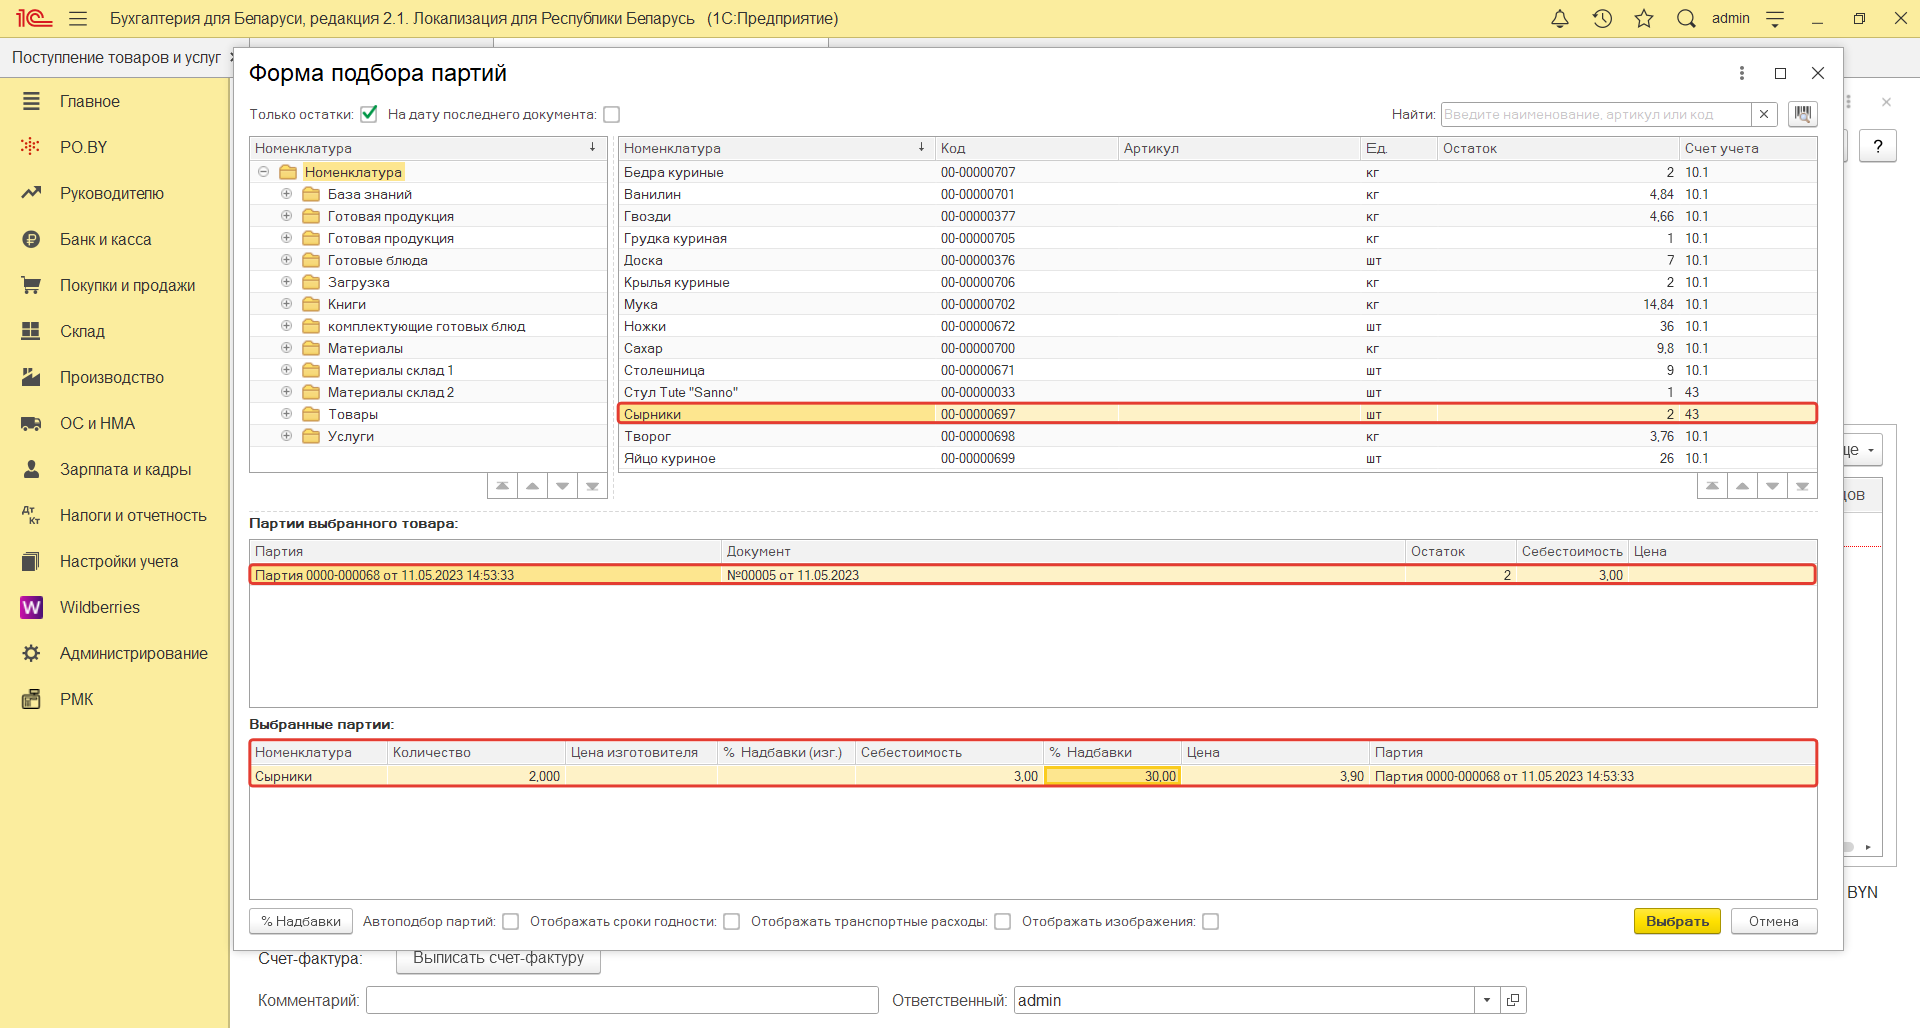Open the 'Ответственный' dropdown arrow

tap(1487, 1000)
